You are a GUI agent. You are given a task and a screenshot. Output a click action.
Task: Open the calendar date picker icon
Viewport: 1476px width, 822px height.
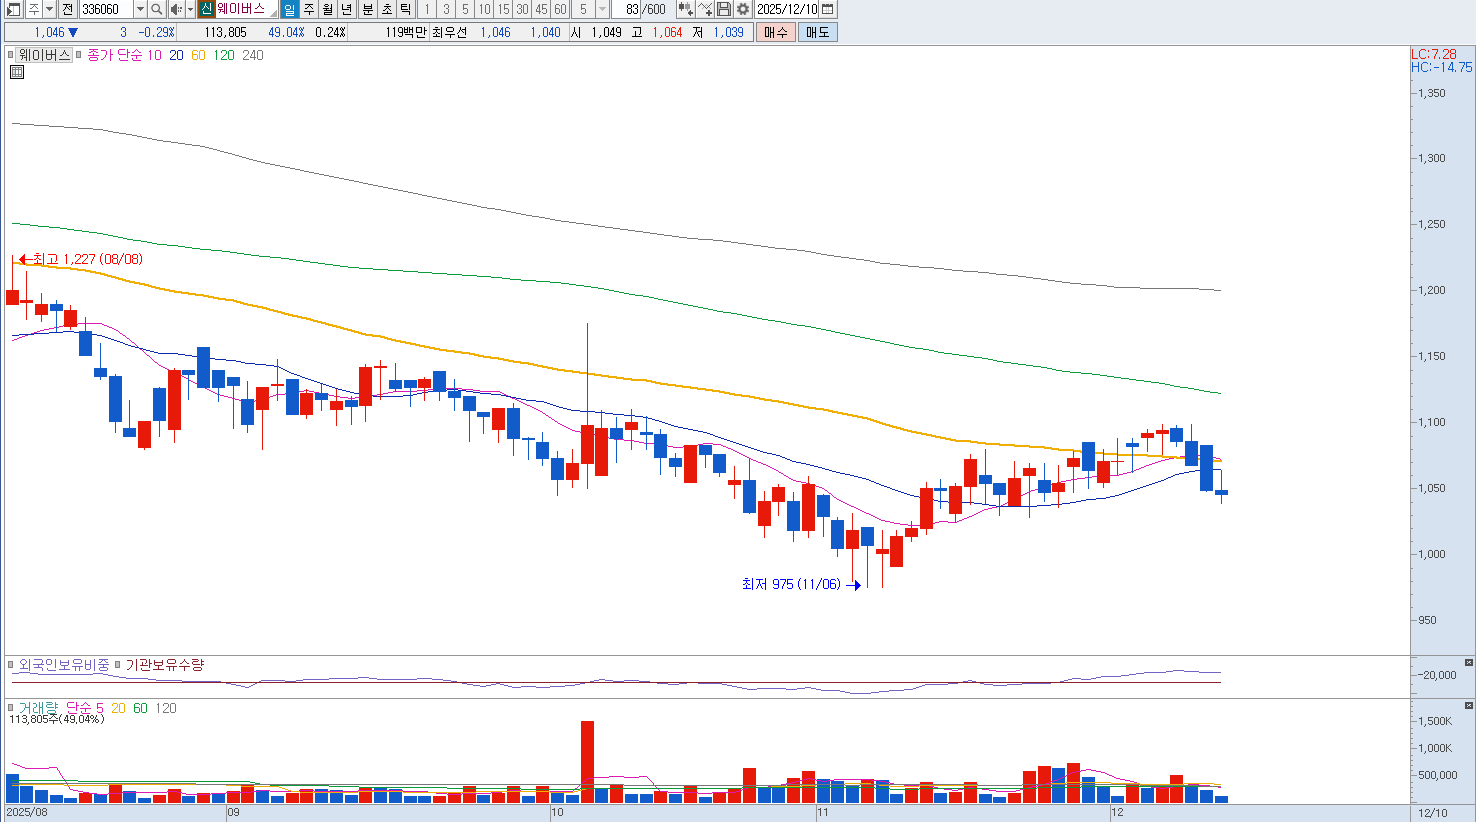[x=827, y=9]
